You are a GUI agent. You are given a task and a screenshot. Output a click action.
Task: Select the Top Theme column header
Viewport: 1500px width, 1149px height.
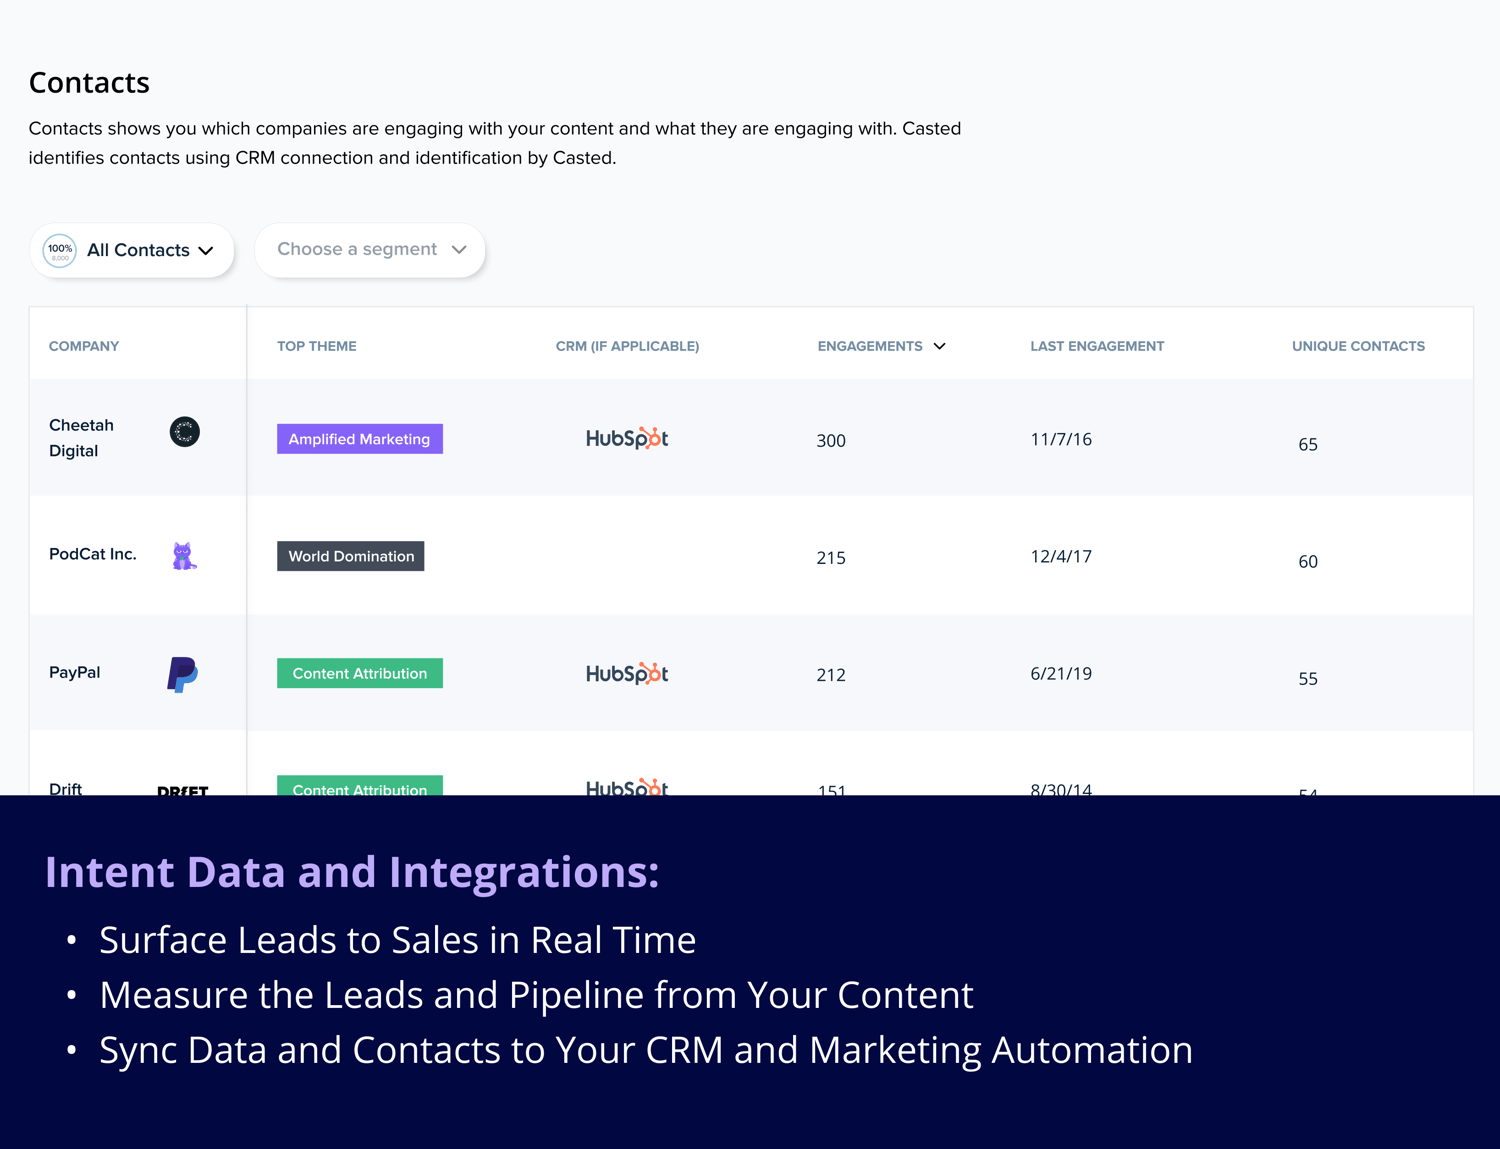coord(316,346)
